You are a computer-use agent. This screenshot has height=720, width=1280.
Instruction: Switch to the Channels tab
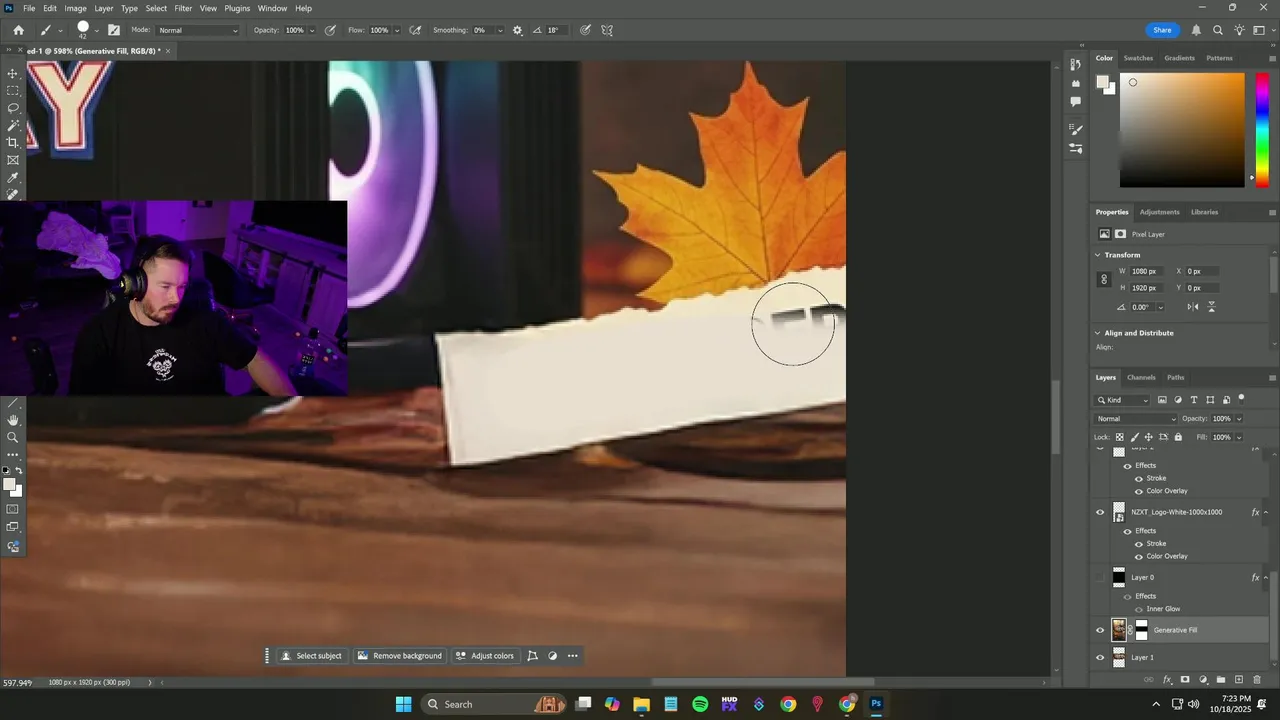(1141, 377)
